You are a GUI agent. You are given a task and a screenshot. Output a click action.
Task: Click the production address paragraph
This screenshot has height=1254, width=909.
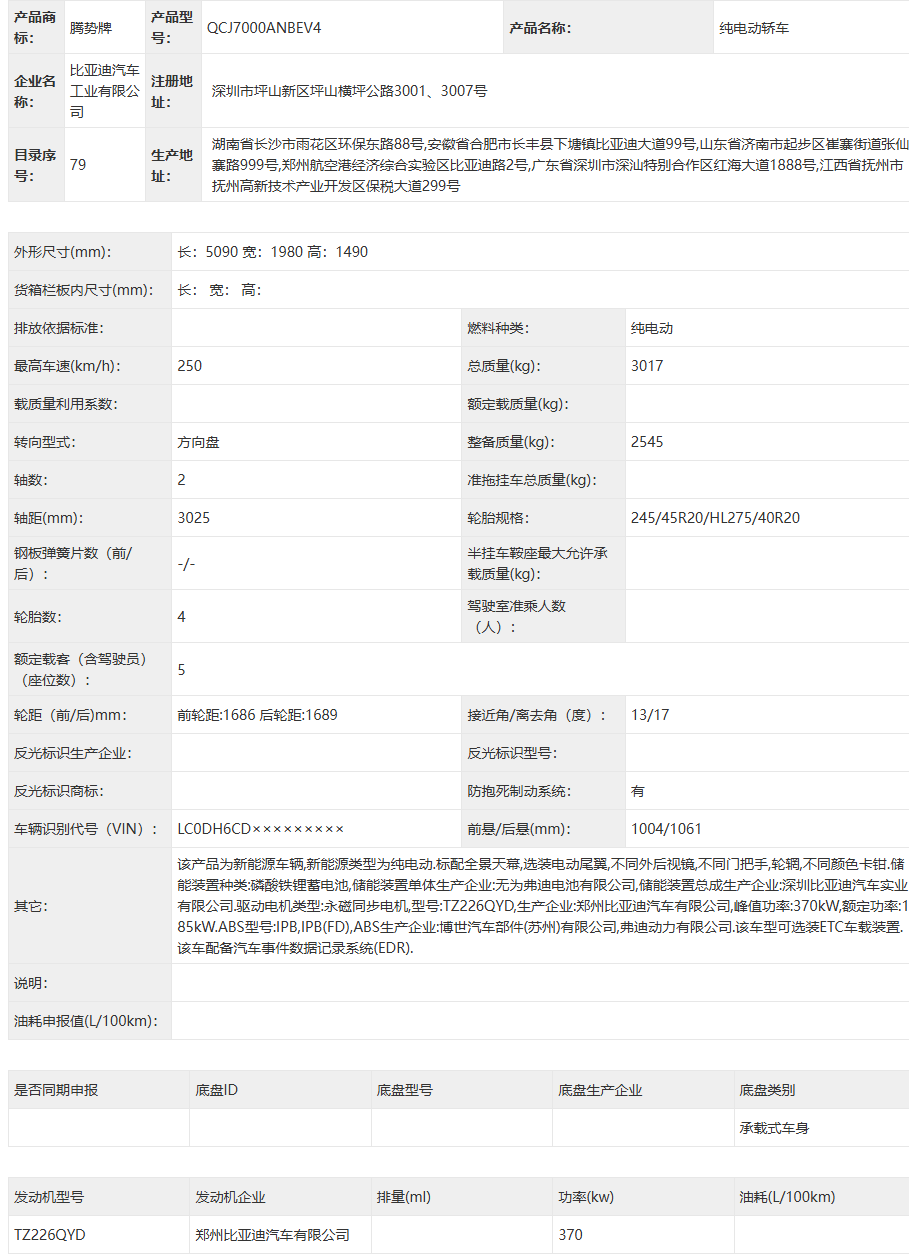point(559,165)
